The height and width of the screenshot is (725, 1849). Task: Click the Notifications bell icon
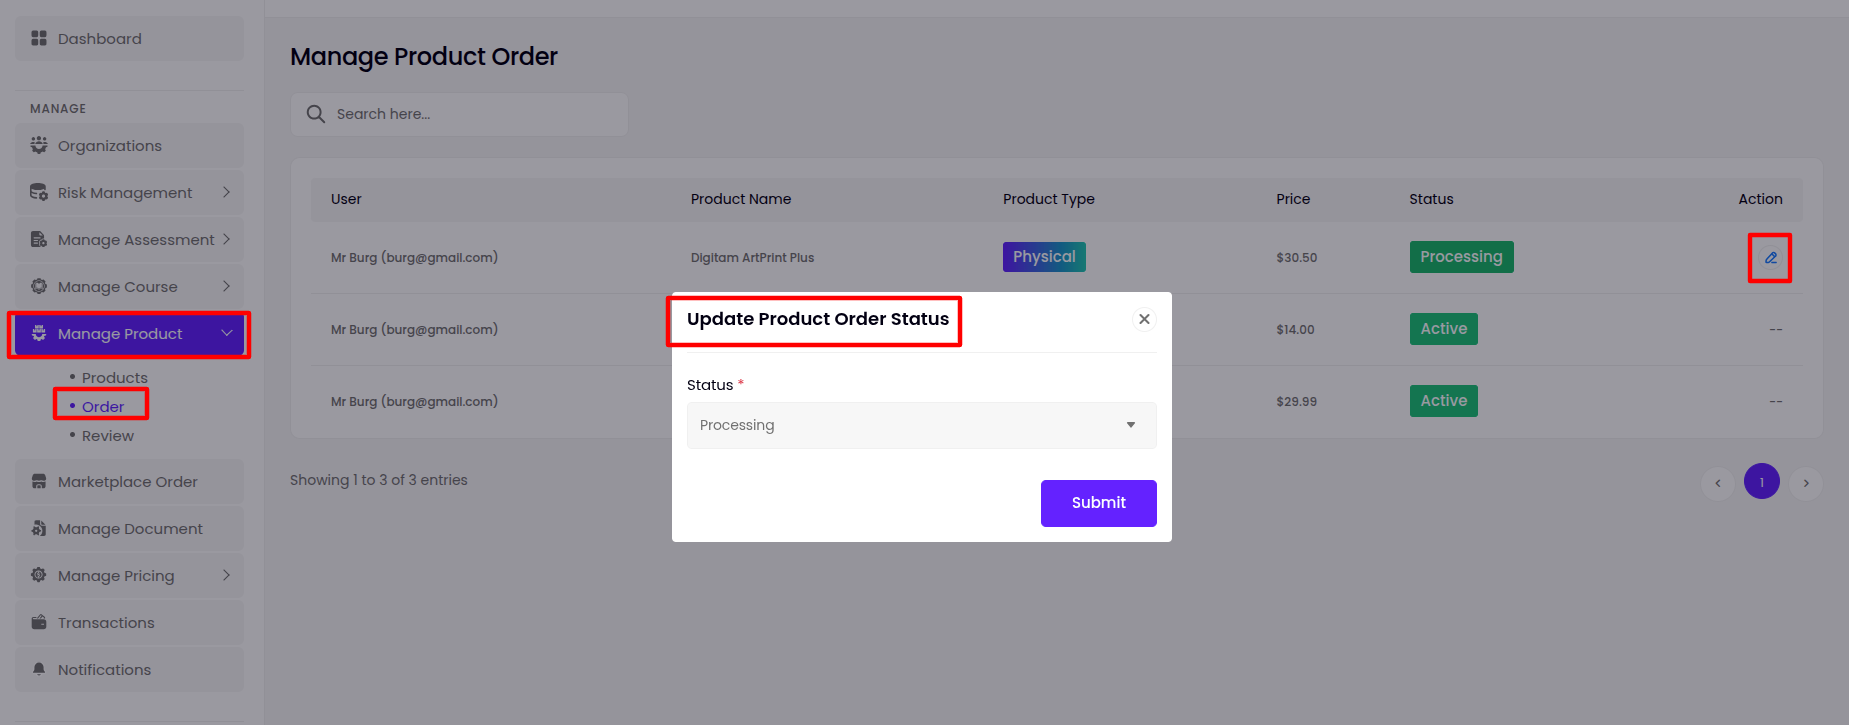(x=39, y=669)
